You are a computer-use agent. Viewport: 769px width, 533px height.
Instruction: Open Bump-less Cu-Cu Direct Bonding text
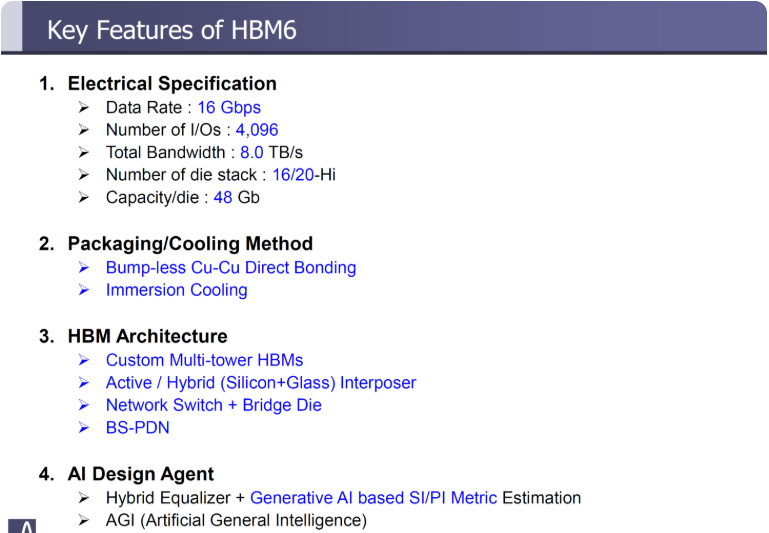231,268
